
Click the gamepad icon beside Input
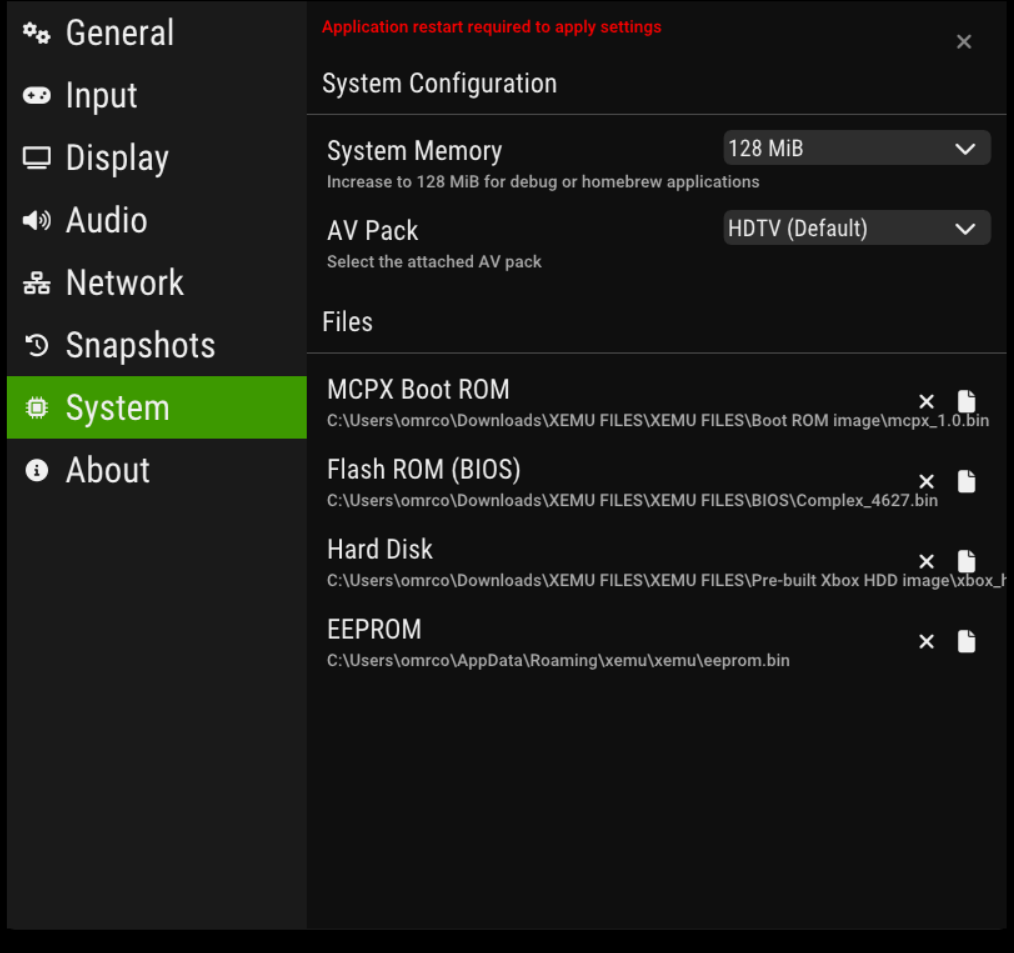click(36, 96)
